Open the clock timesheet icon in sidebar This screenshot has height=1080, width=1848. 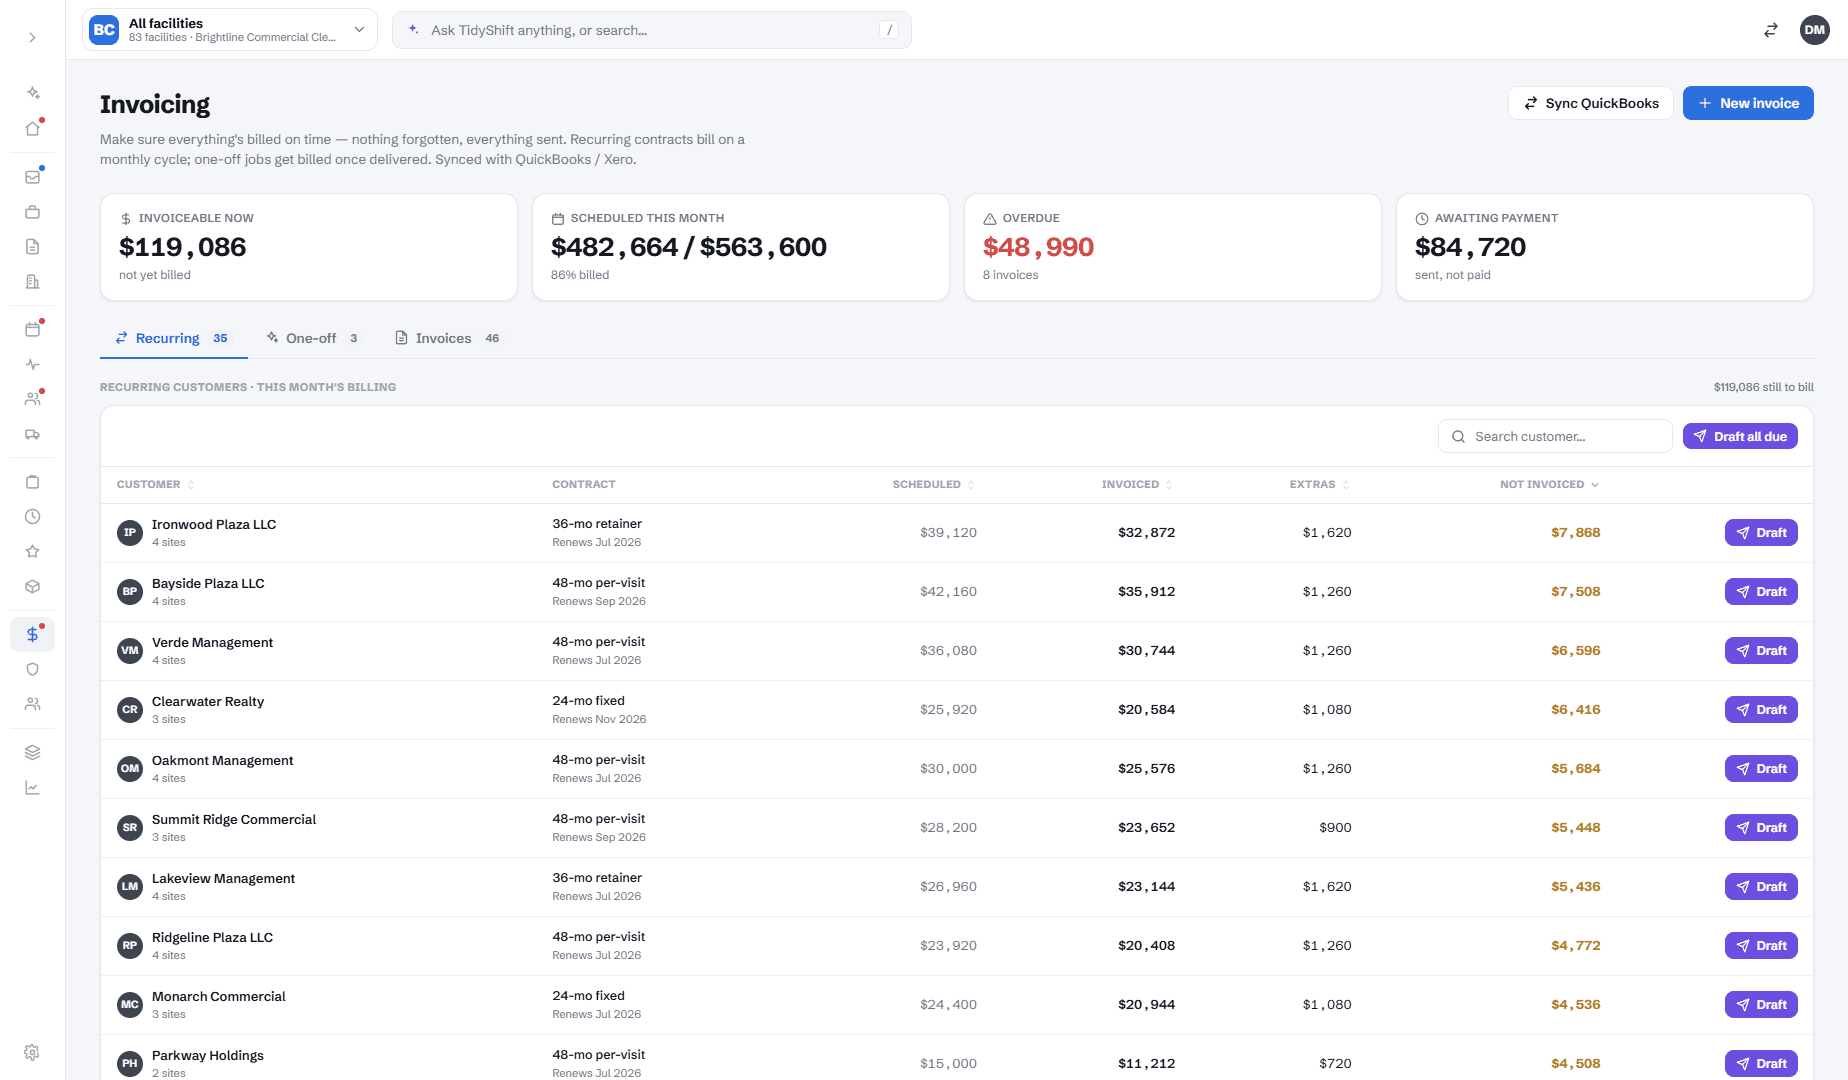click(x=32, y=517)
